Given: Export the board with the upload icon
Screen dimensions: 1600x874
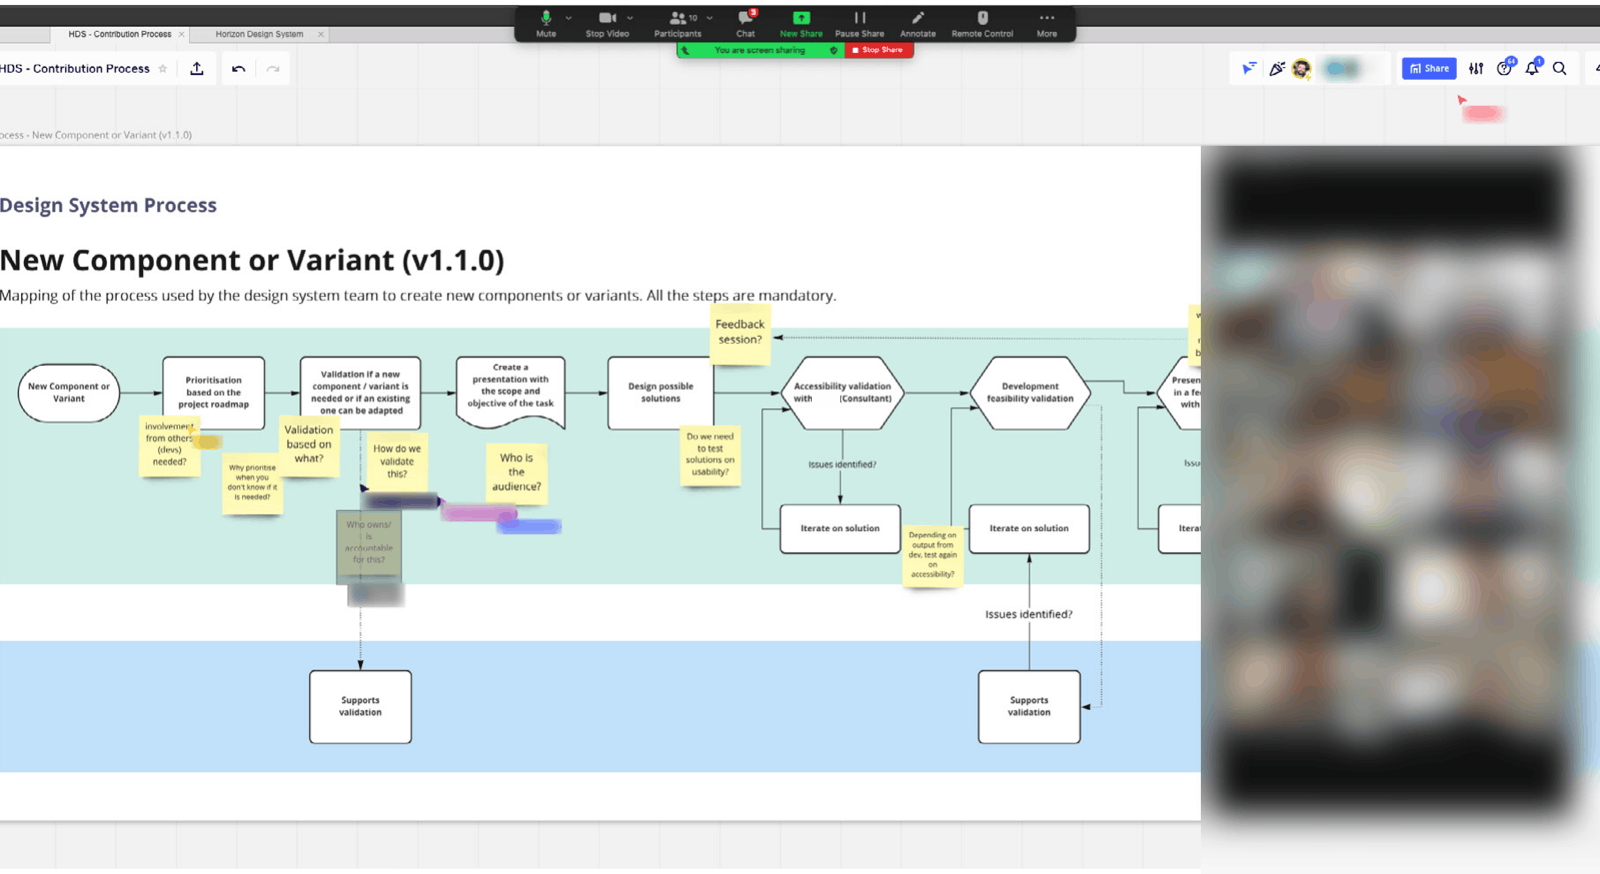Looking at the screenshot, I should tap(197, 69).
